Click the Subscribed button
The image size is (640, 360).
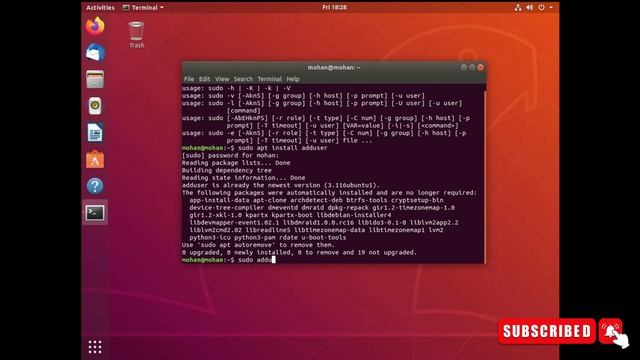547,331
